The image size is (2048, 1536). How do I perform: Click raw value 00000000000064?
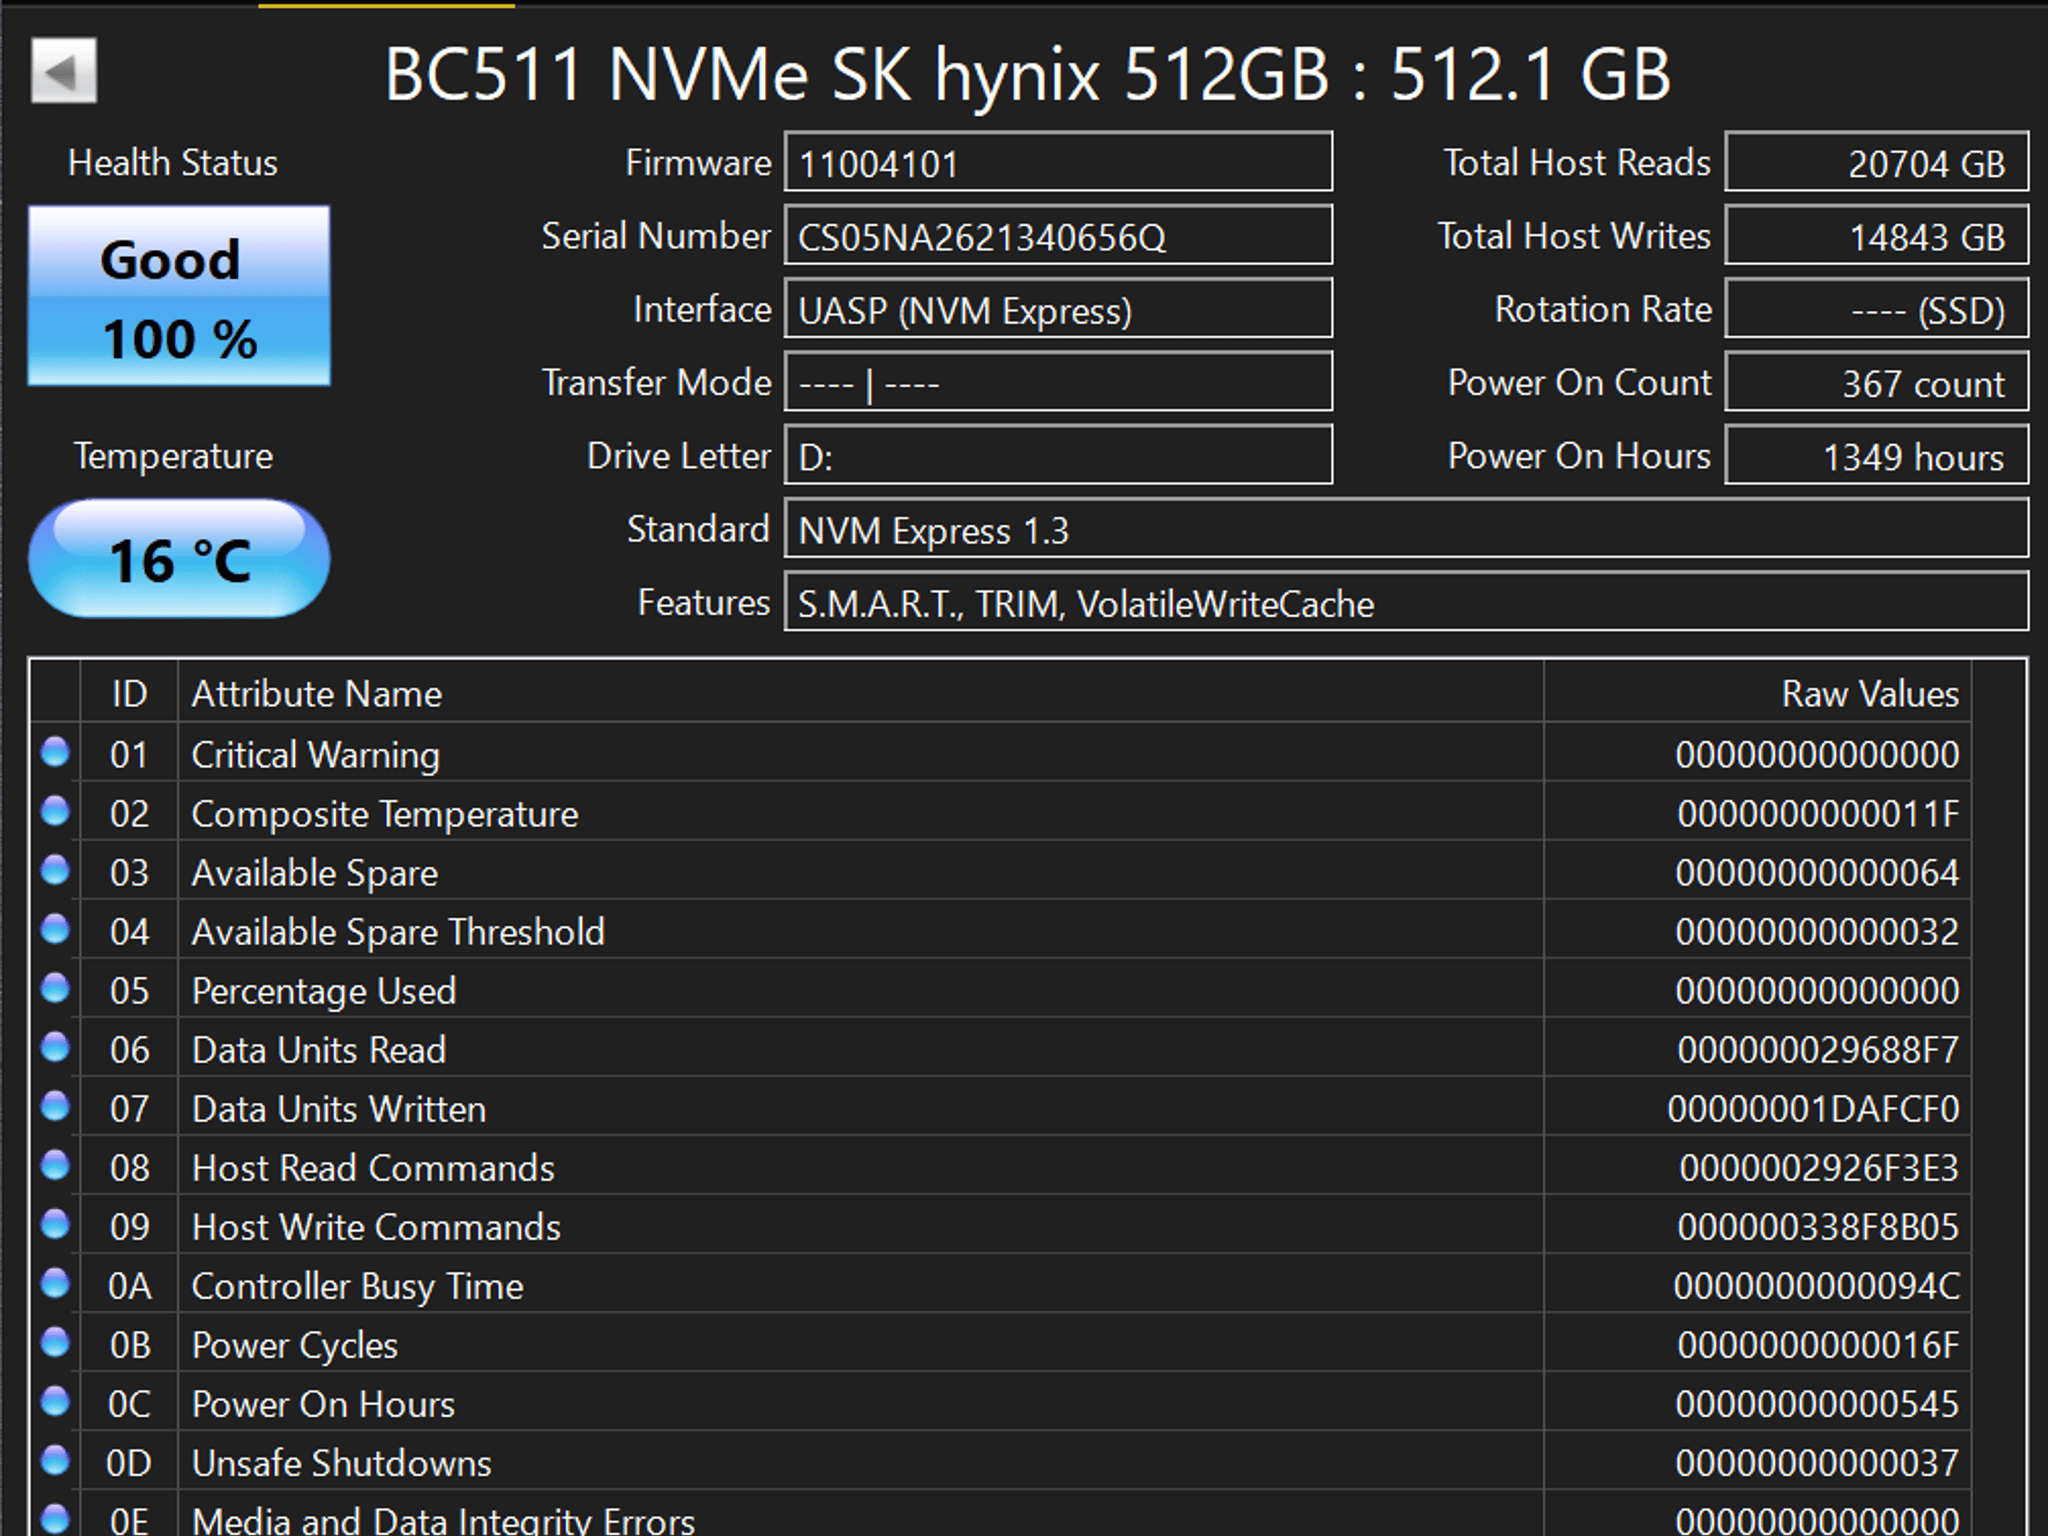[1818, 872]
